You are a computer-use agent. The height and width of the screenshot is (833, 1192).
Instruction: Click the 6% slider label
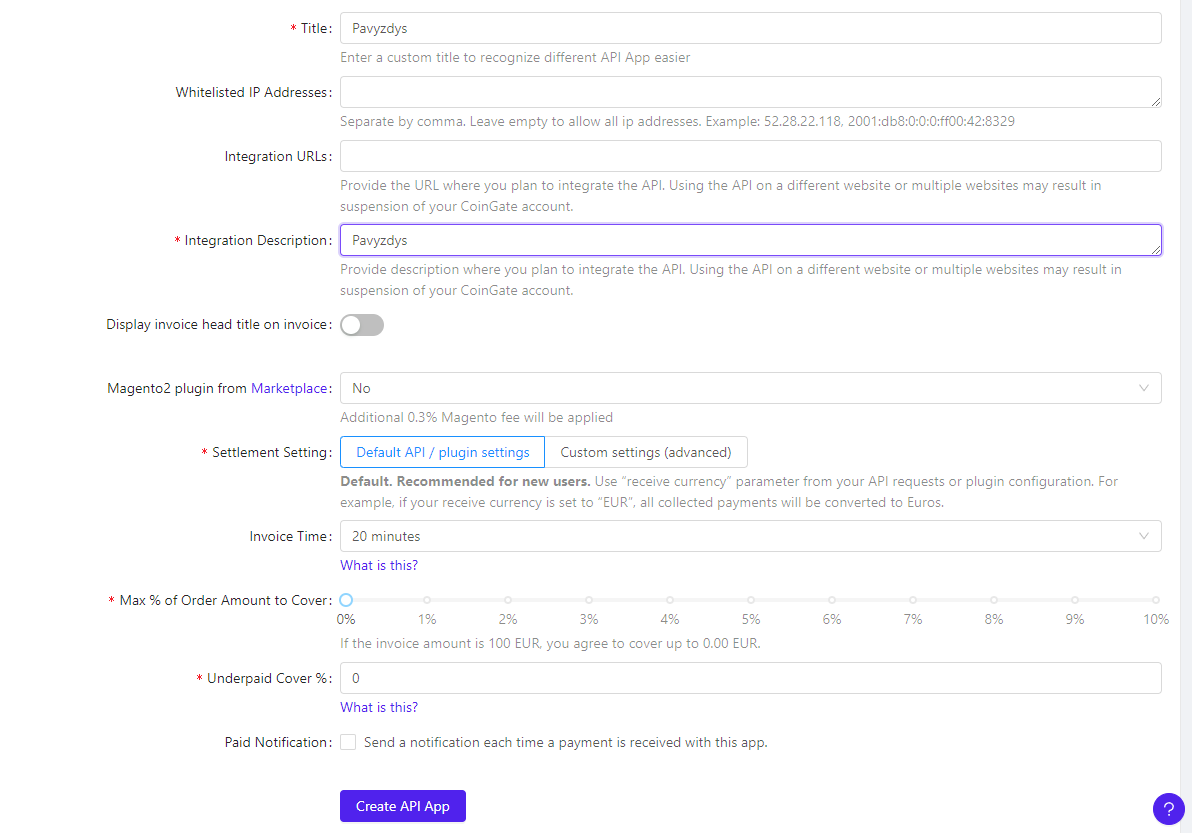coord(832,619)
